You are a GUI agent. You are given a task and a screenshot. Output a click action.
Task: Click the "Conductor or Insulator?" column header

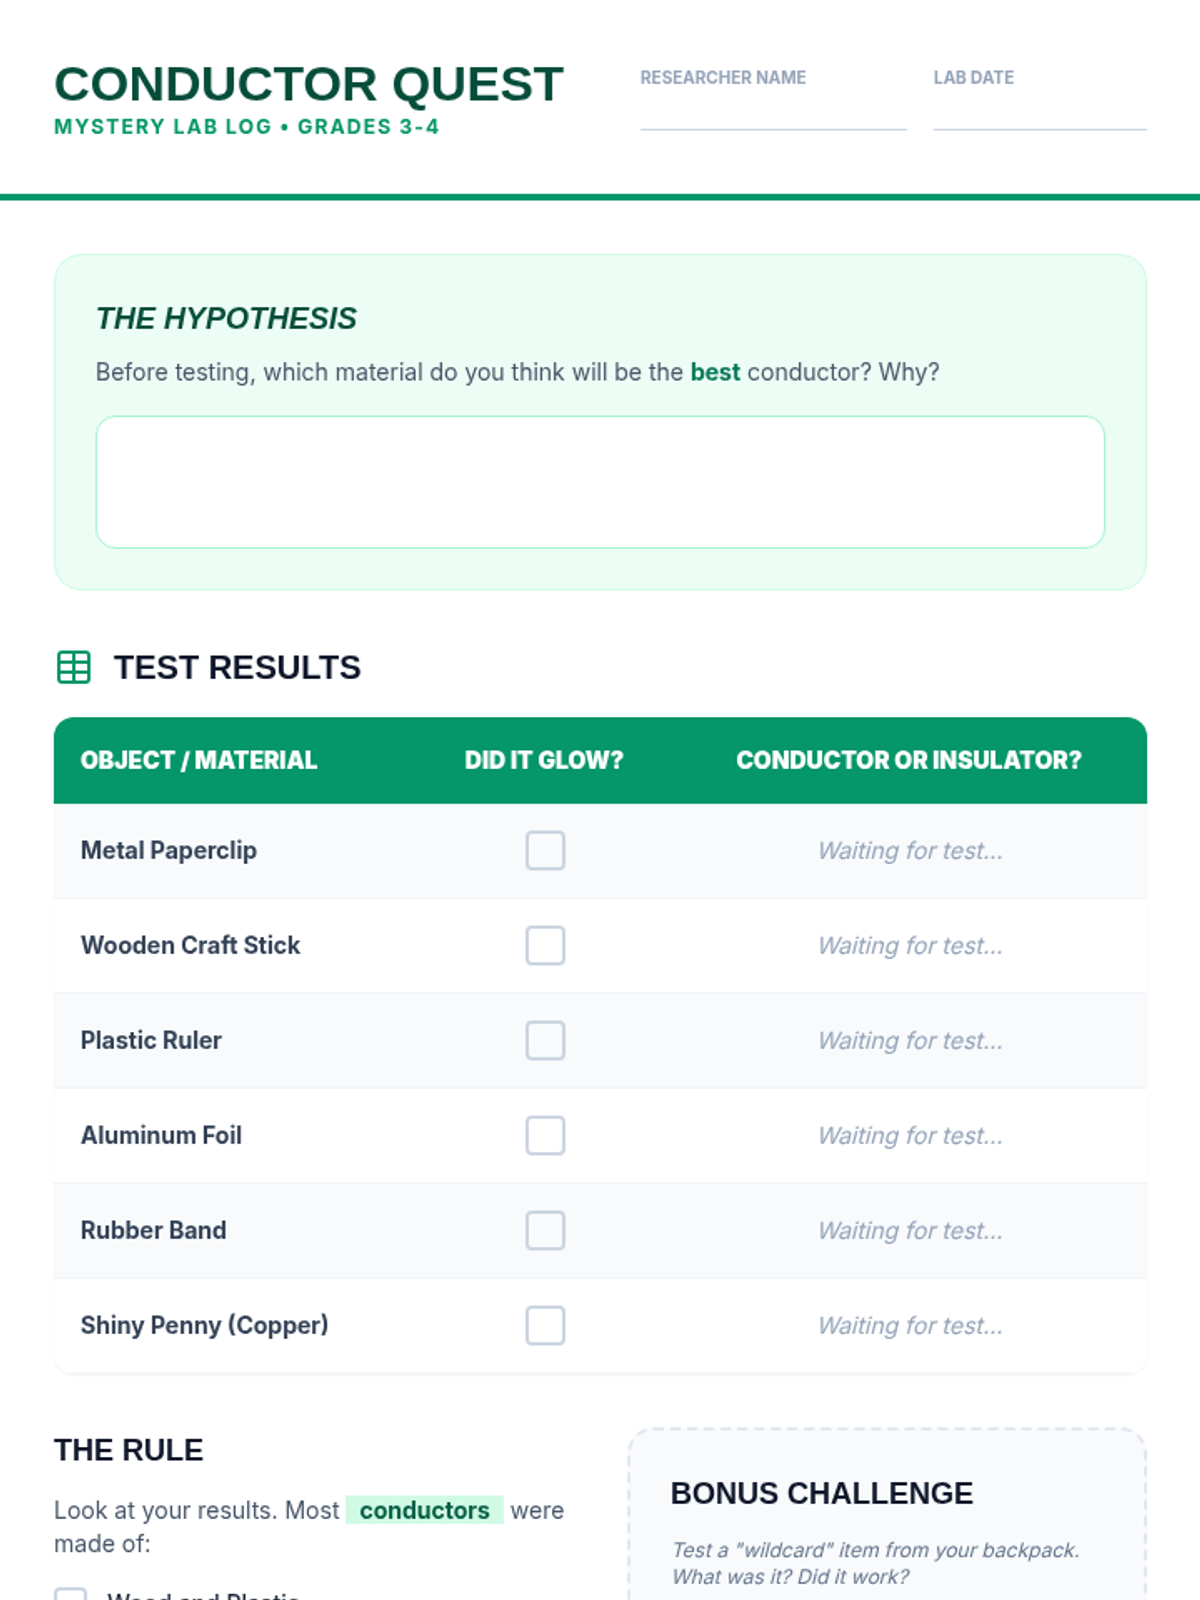click(x=909, y=760)
